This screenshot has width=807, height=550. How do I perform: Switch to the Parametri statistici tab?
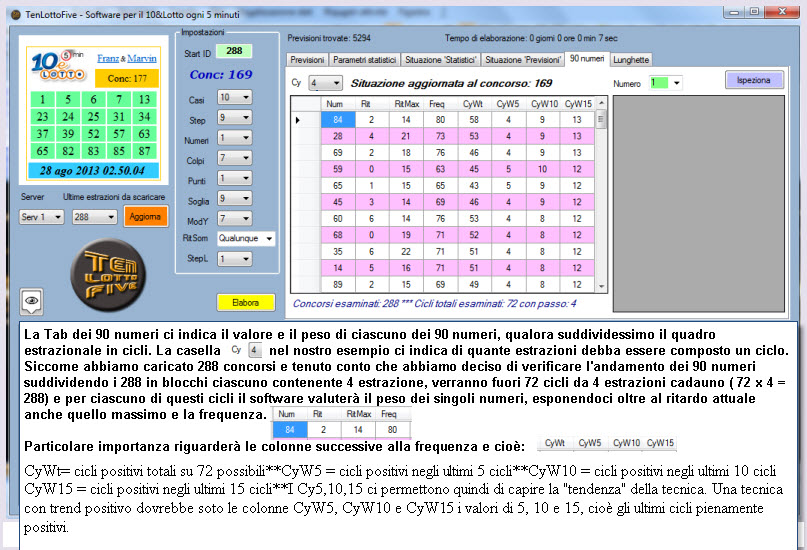[x=364, y=60]
